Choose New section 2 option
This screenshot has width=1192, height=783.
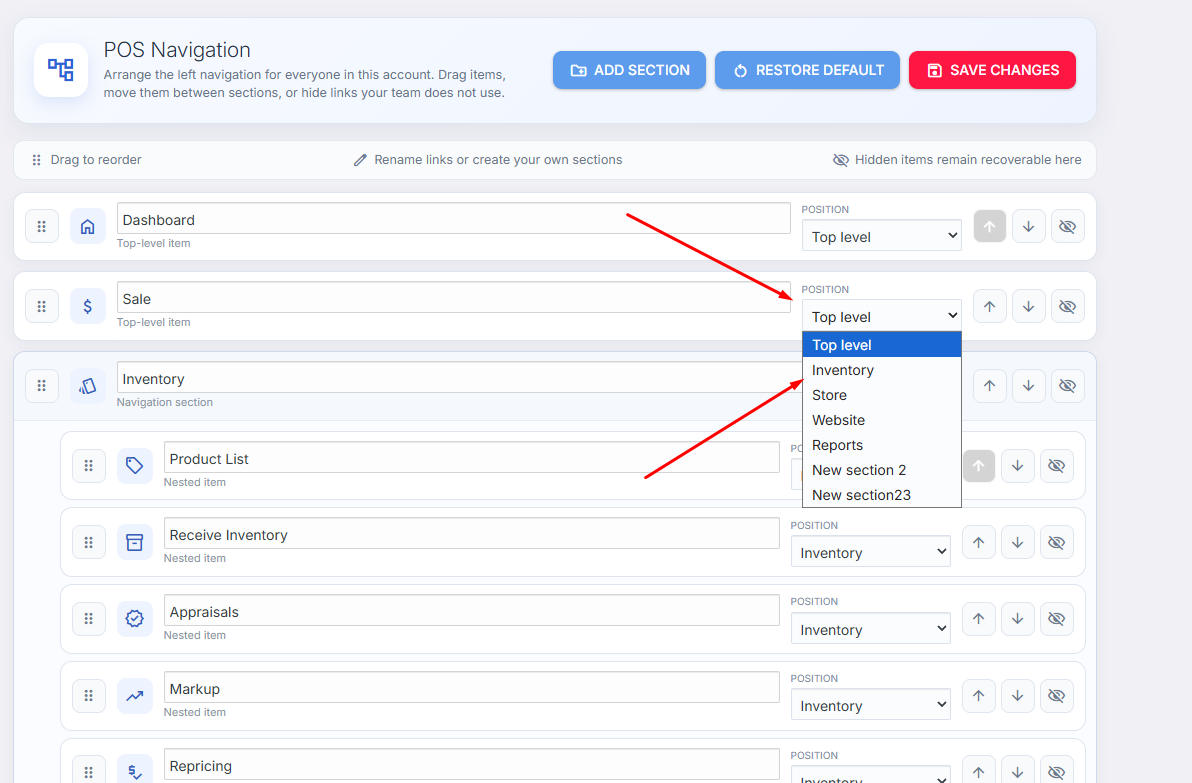(x=882, y=471)
